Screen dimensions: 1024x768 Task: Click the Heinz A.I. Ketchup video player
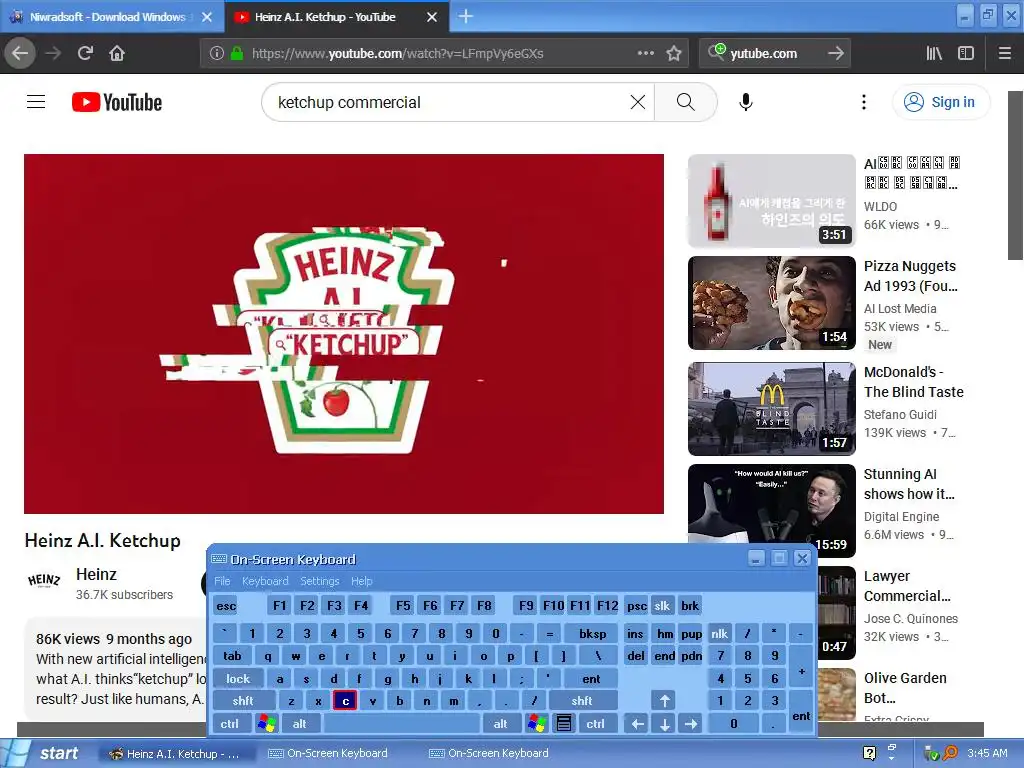point(344,334)
